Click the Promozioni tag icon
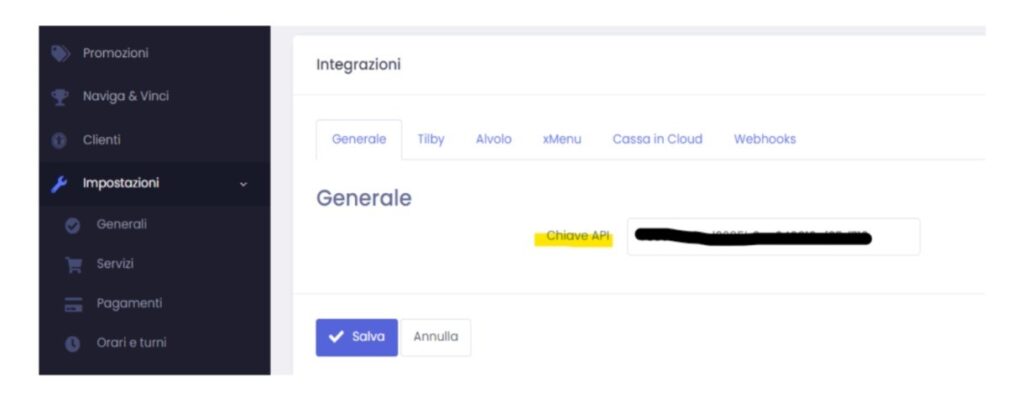 [59, 53]
